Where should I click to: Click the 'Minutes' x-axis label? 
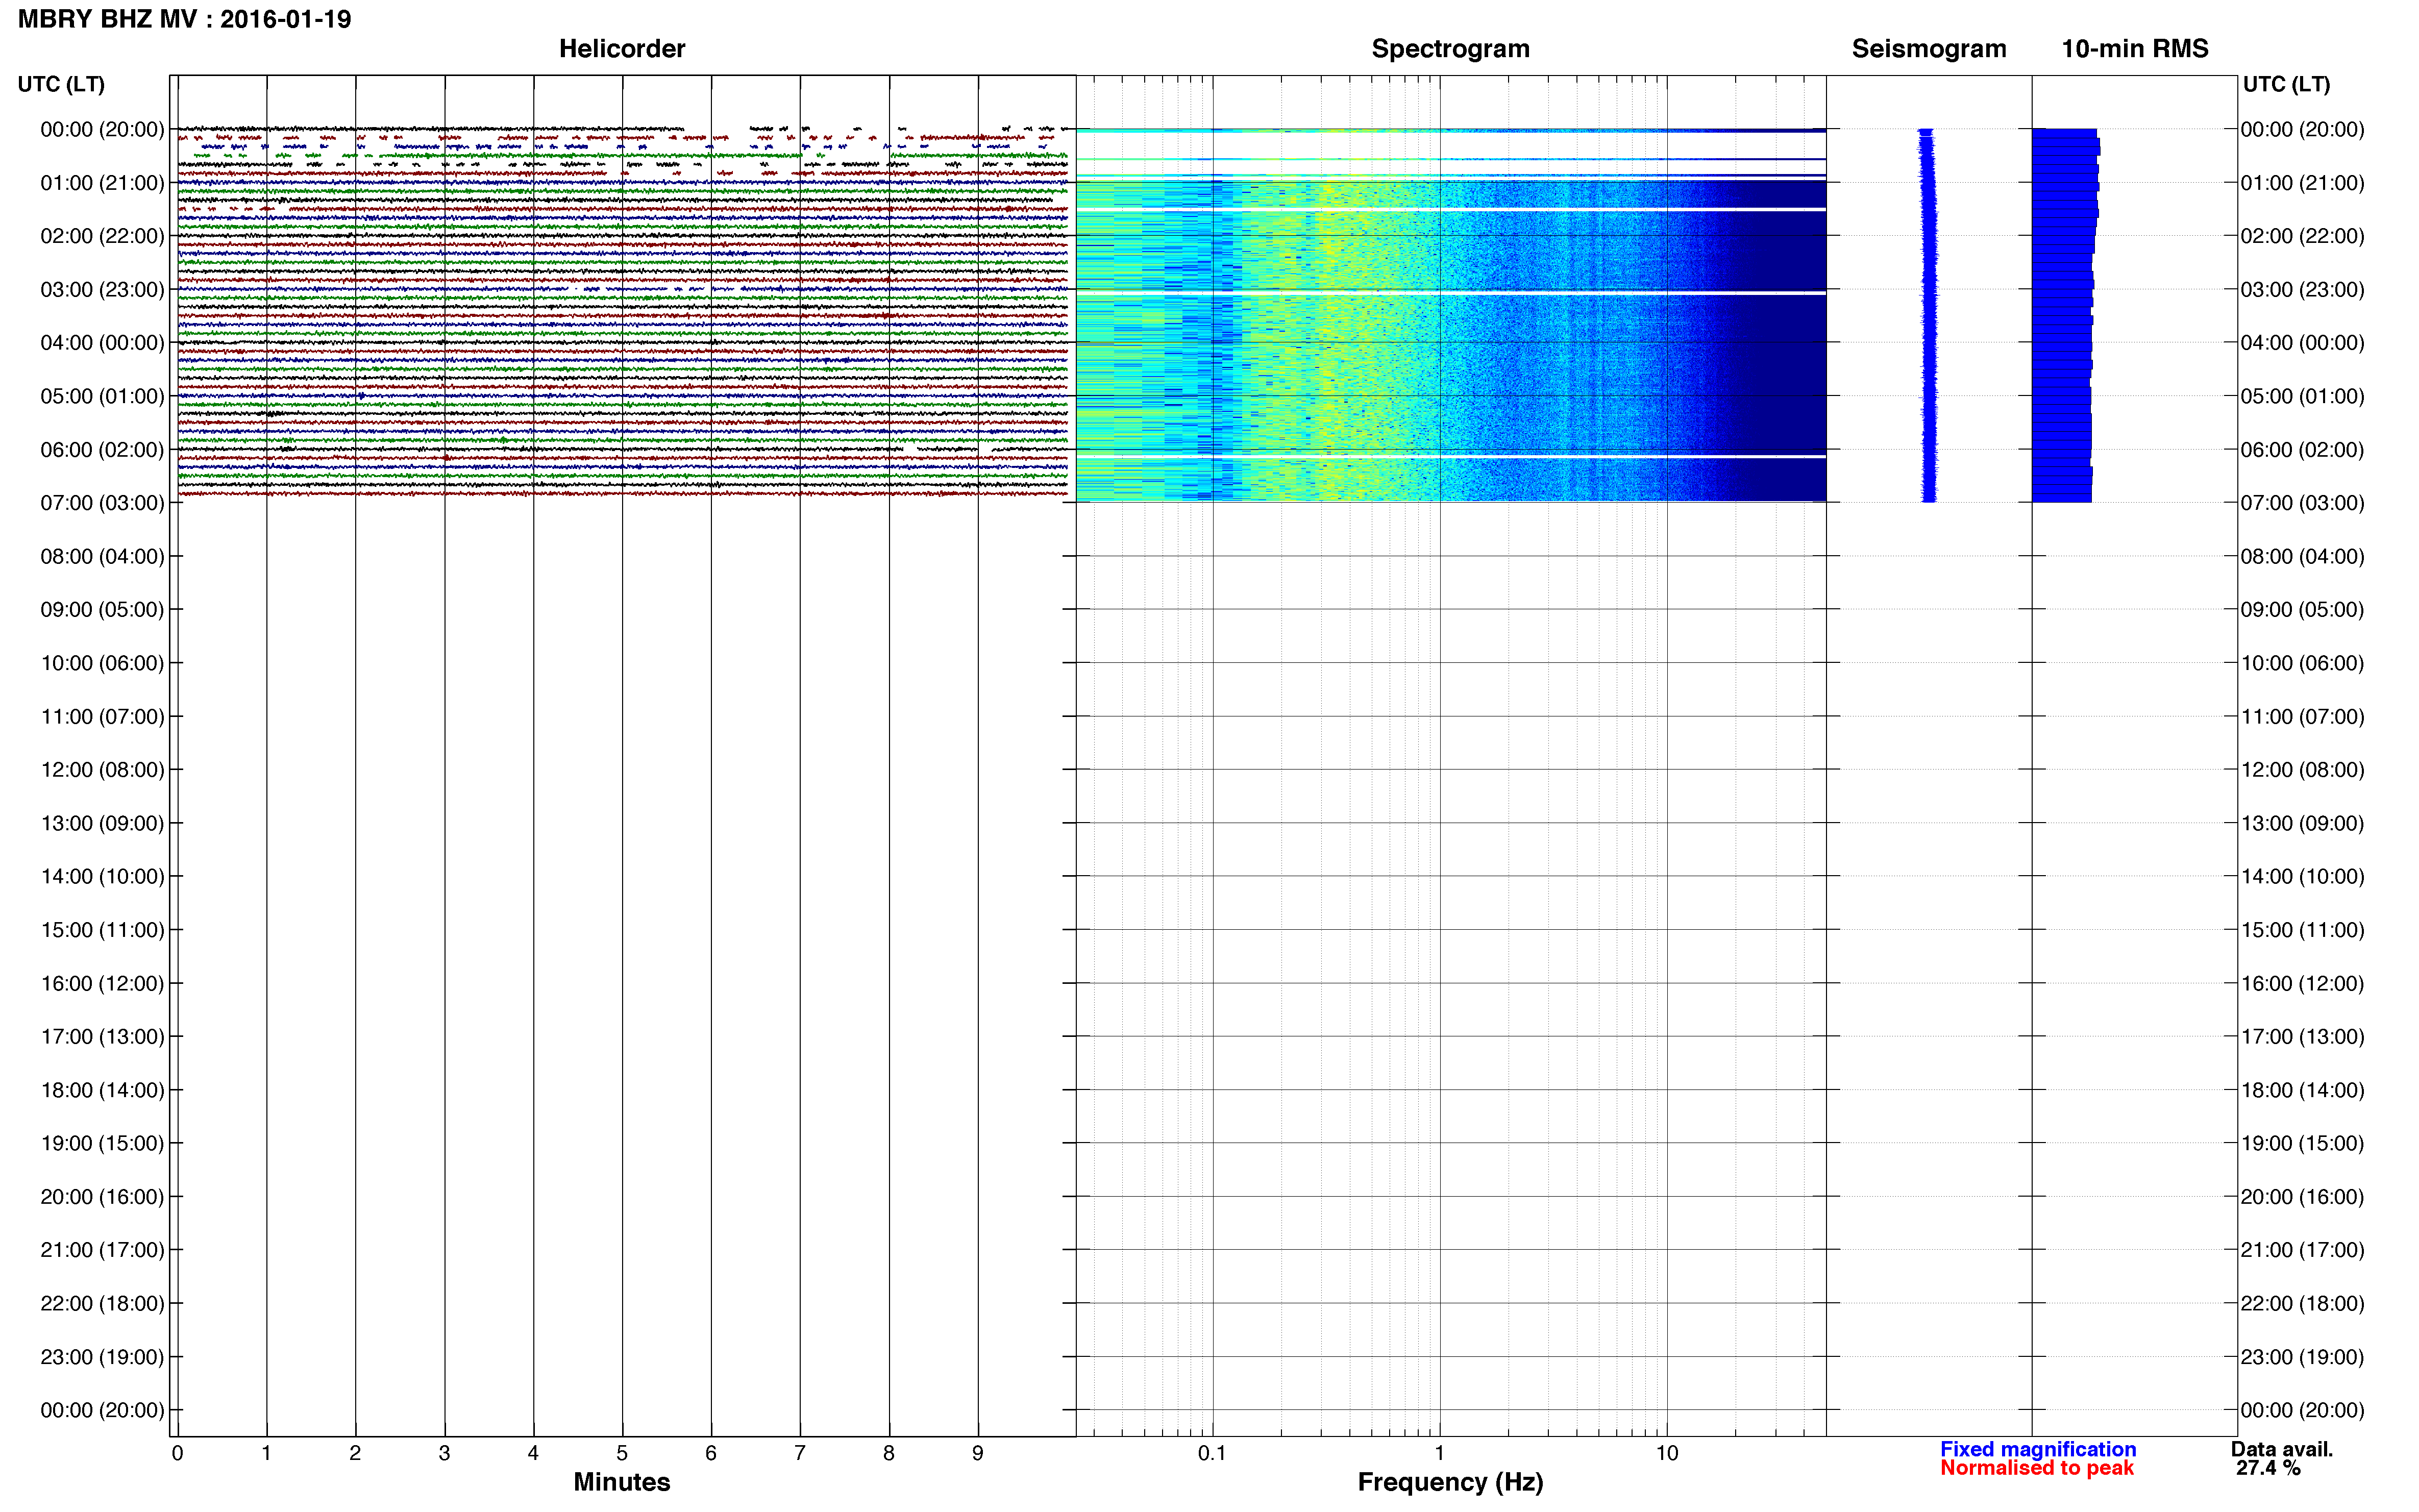(x=621, y=1482)
